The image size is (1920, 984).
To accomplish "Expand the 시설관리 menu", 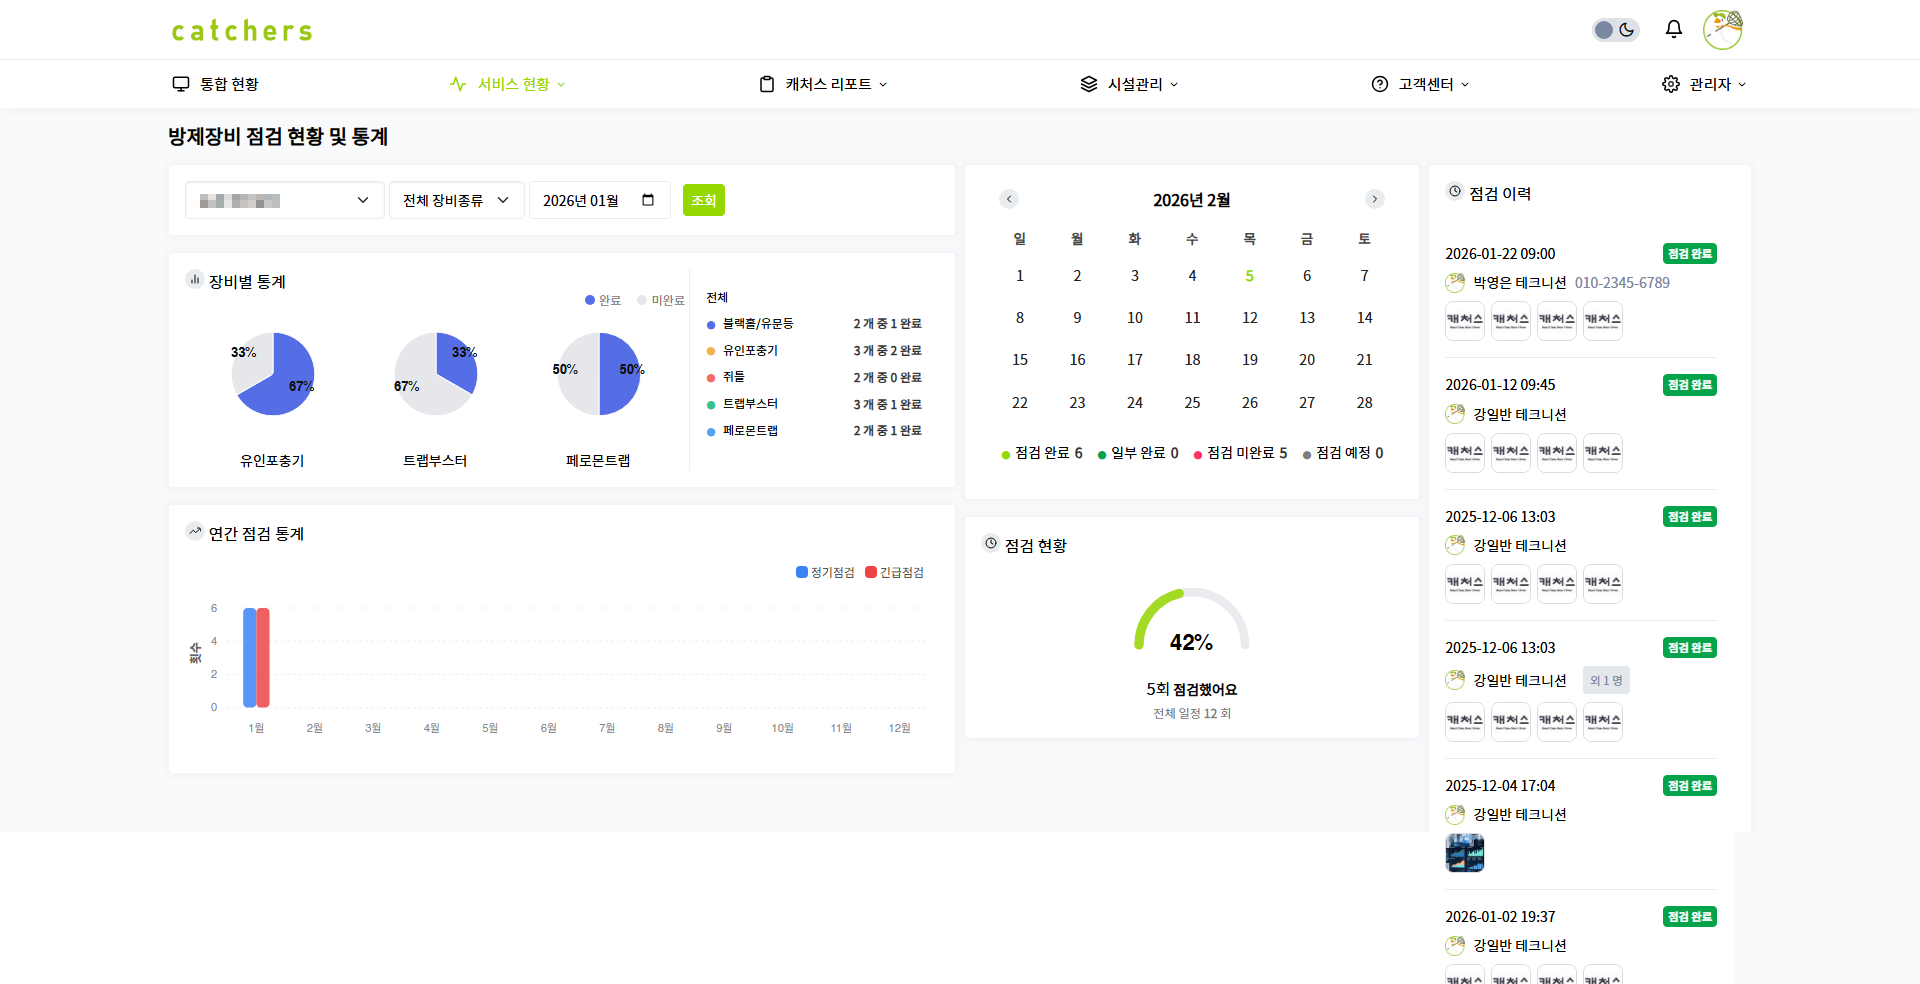I will (x=1129, y=84).
